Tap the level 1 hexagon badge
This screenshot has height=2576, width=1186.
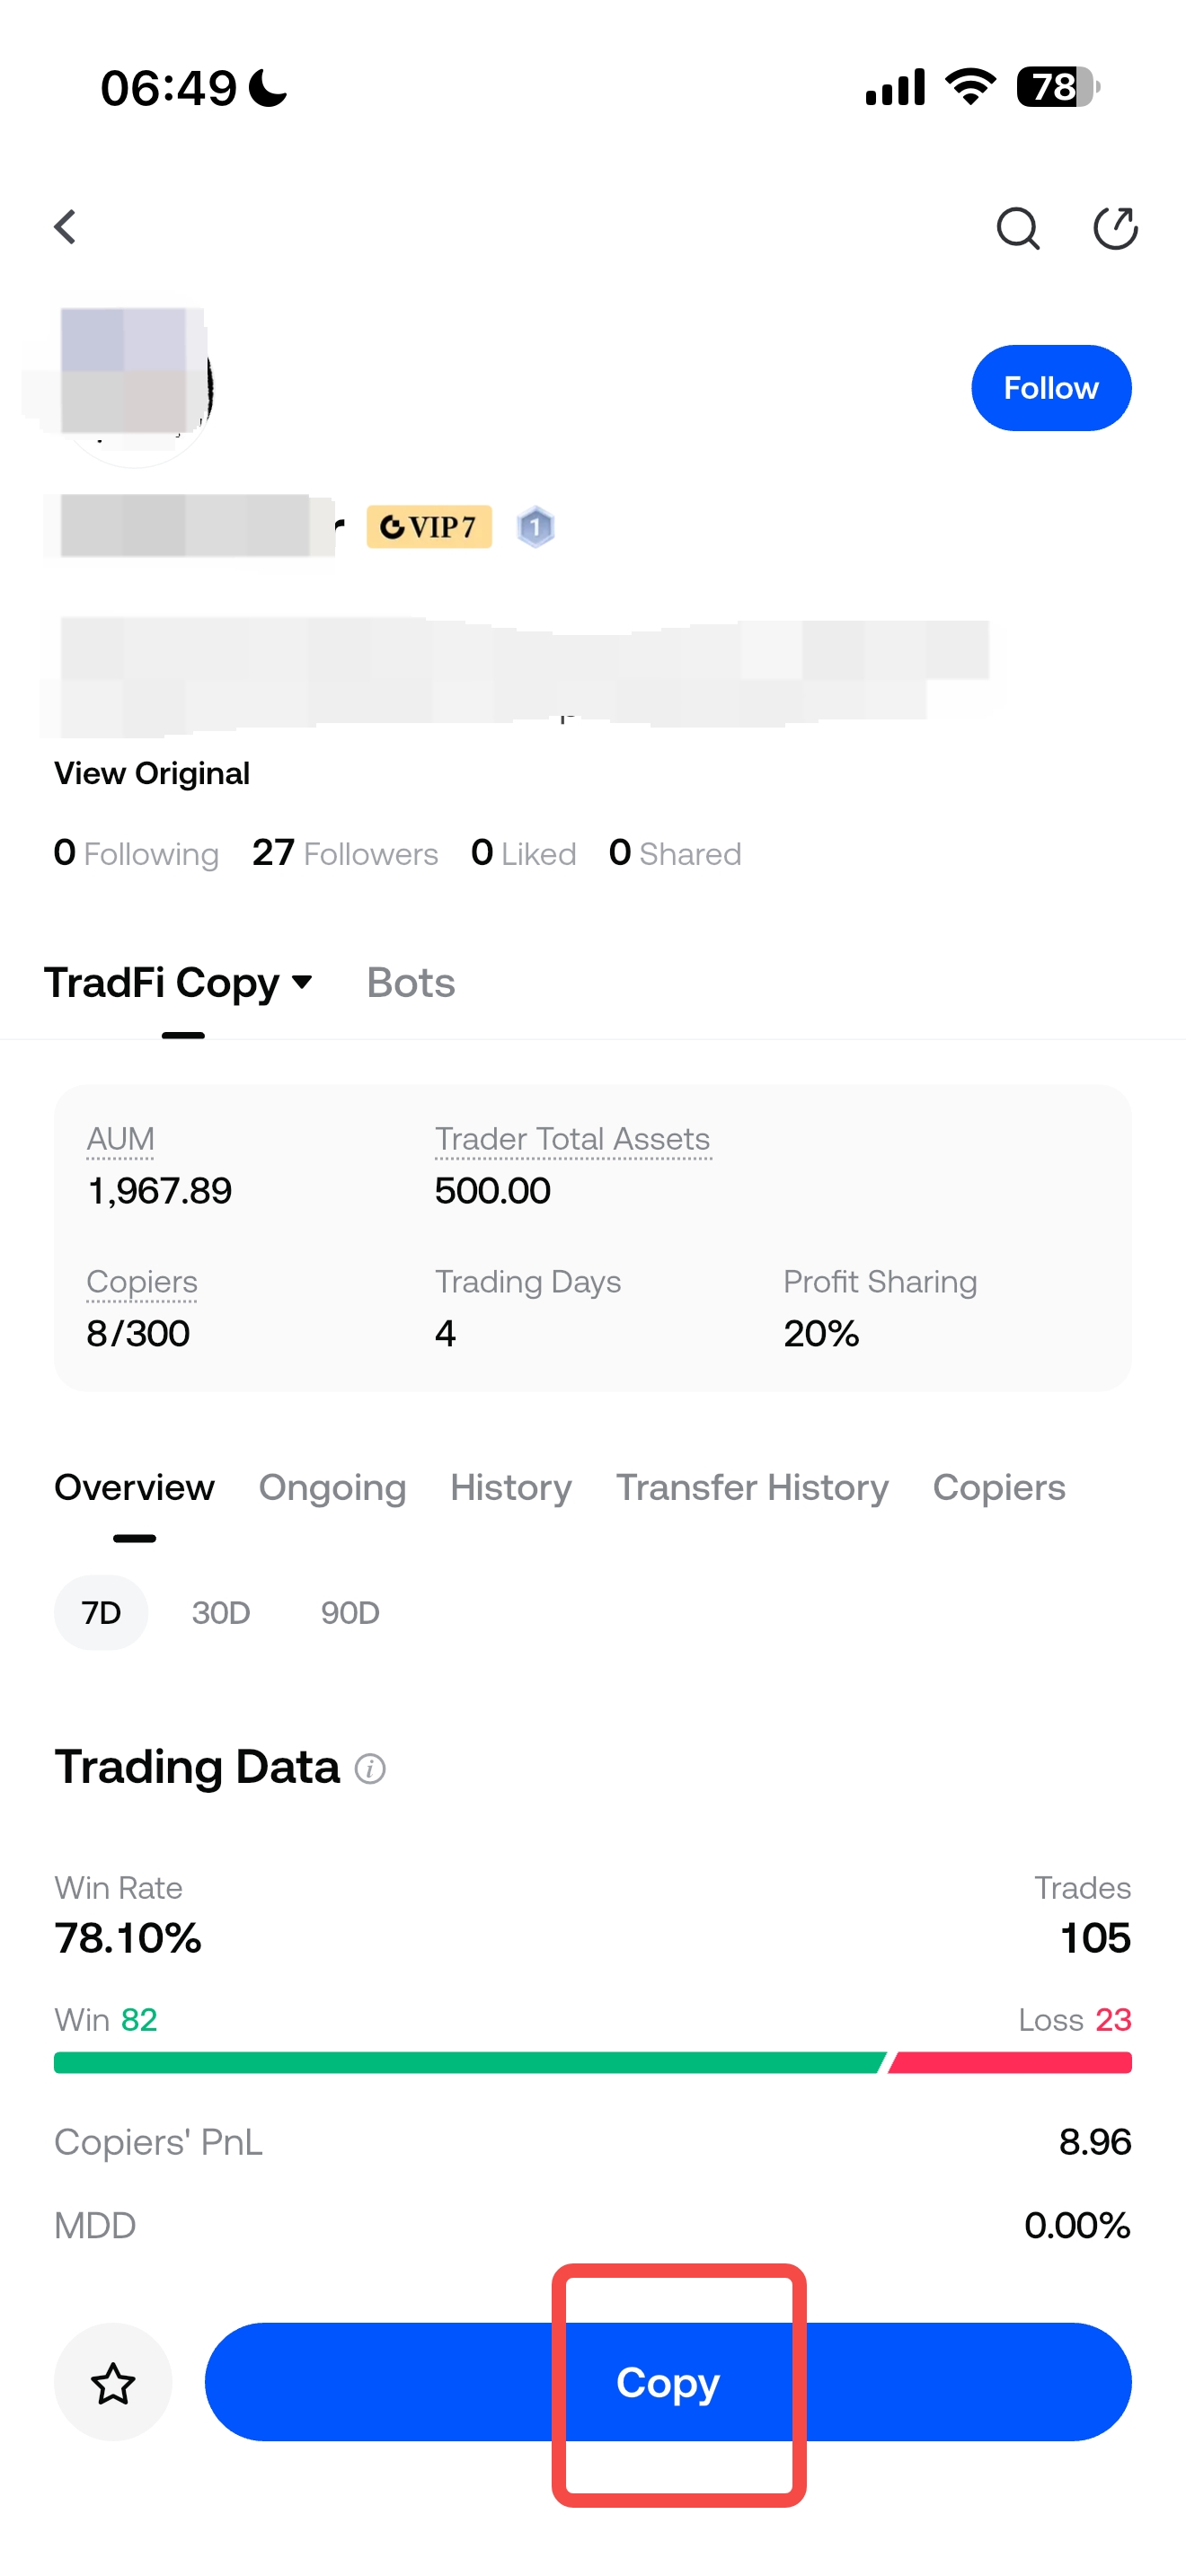click(535, 526)
